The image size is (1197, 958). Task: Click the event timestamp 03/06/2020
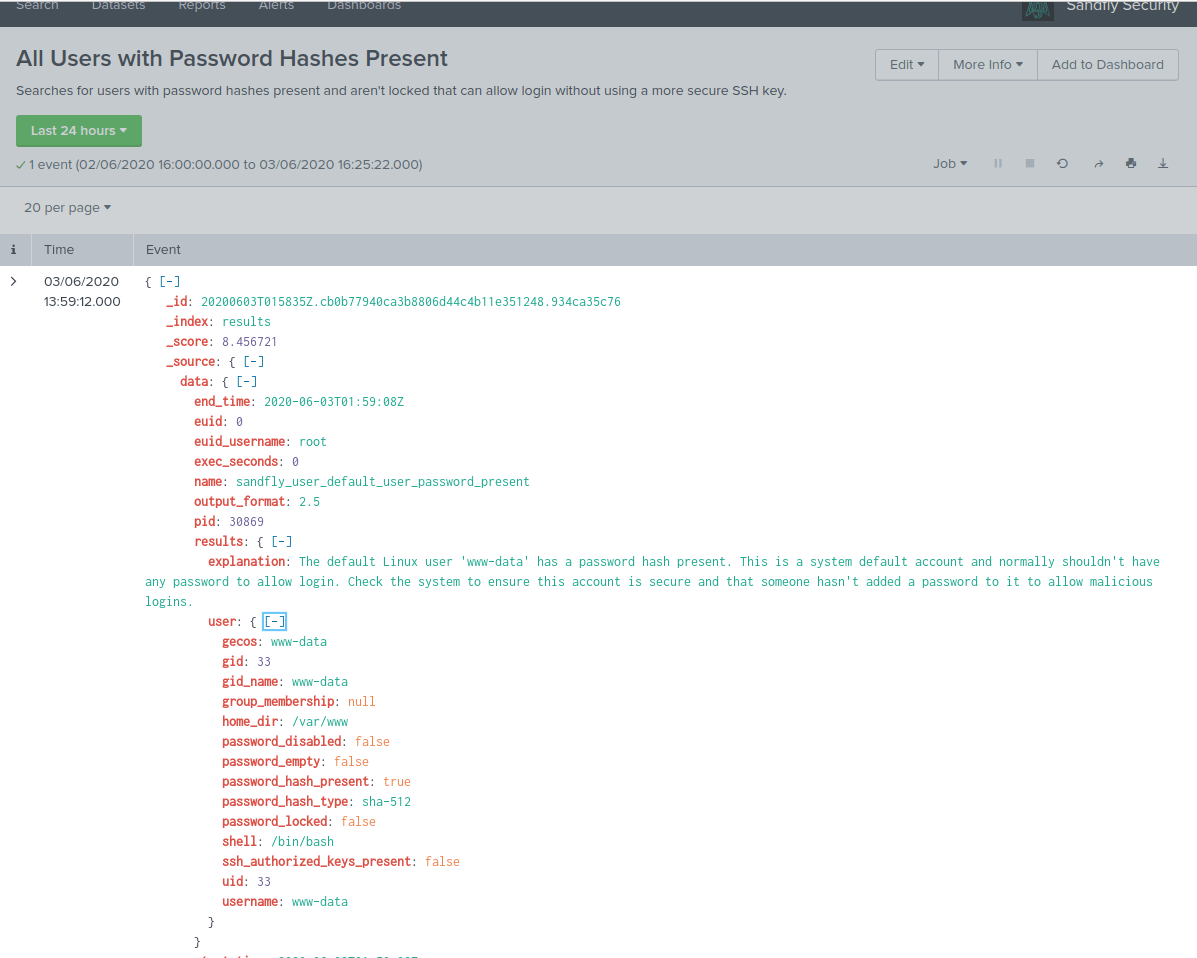point(82,282)
